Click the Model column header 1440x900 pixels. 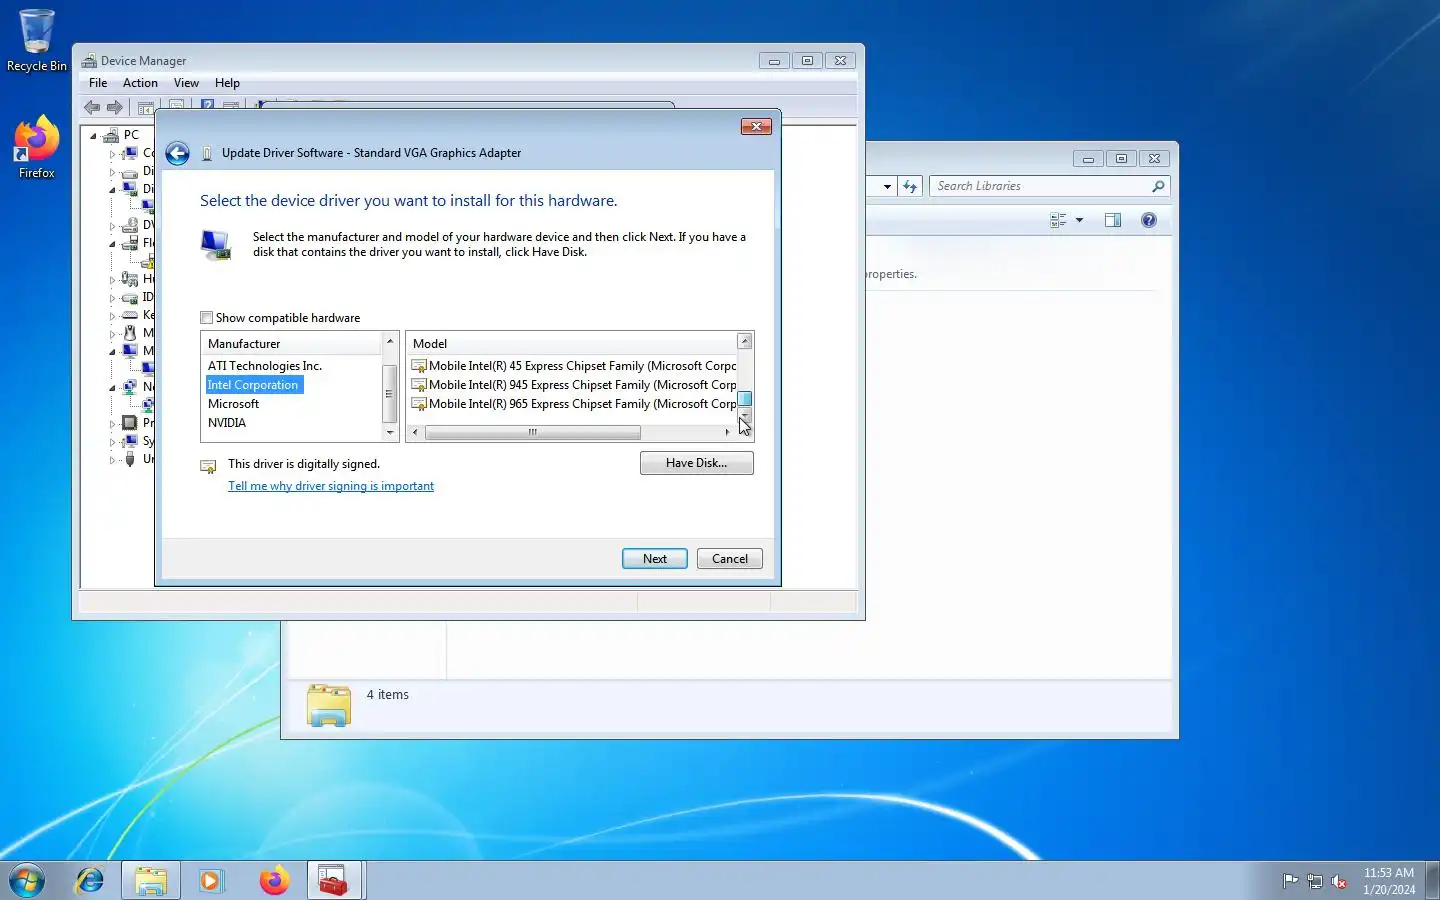pos(571,343)
